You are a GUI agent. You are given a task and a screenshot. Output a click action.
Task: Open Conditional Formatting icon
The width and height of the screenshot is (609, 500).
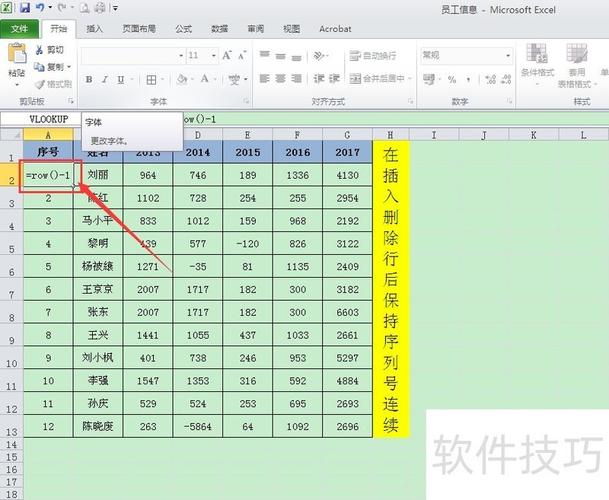pos(537,53)
